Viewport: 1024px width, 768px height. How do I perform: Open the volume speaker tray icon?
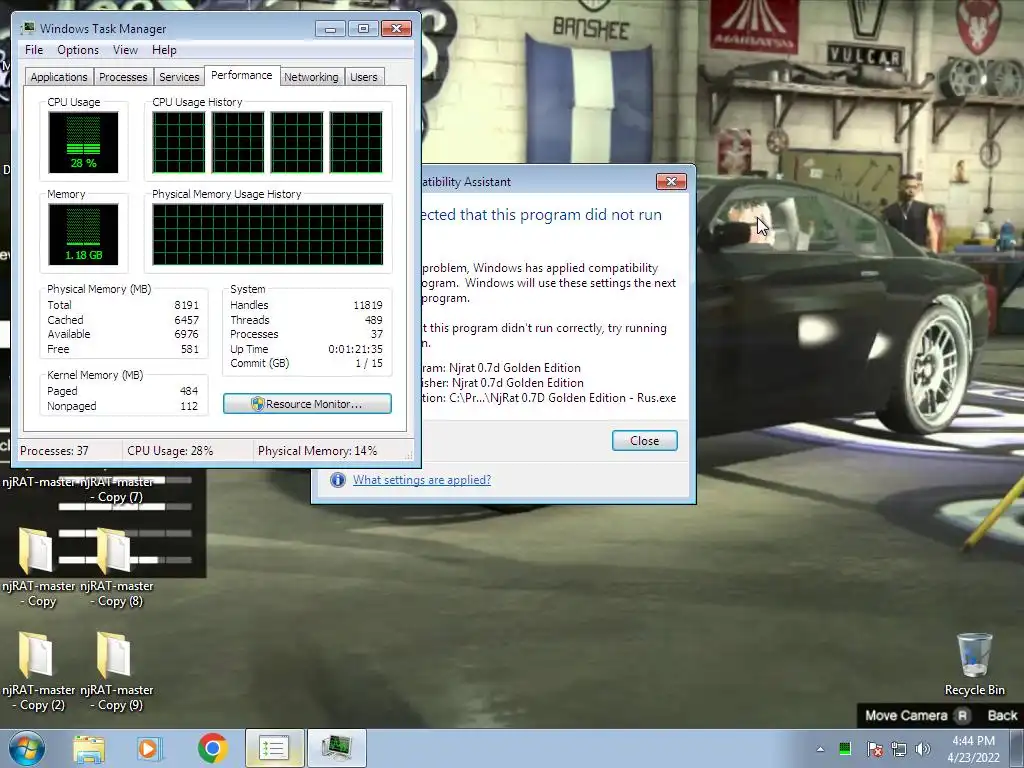pyautogui.click(x=923, y=749)
